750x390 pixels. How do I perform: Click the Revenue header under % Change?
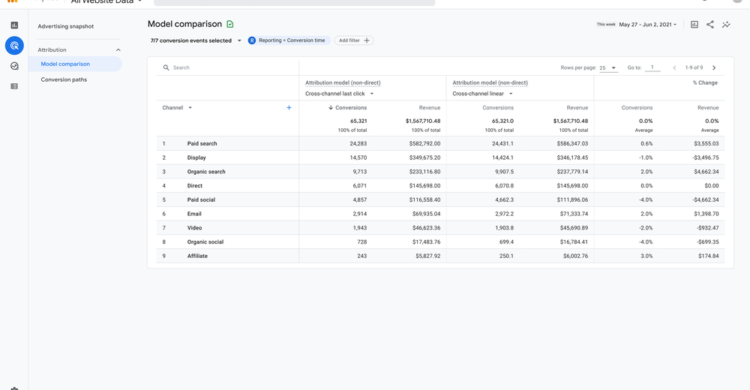pyautogui.click(x=708, y=108)
